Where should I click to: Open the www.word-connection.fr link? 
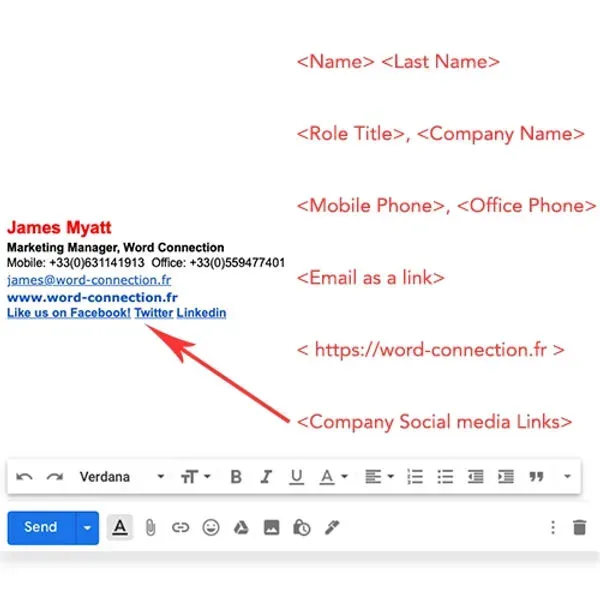pyautogui.click(x=92, y=297)
